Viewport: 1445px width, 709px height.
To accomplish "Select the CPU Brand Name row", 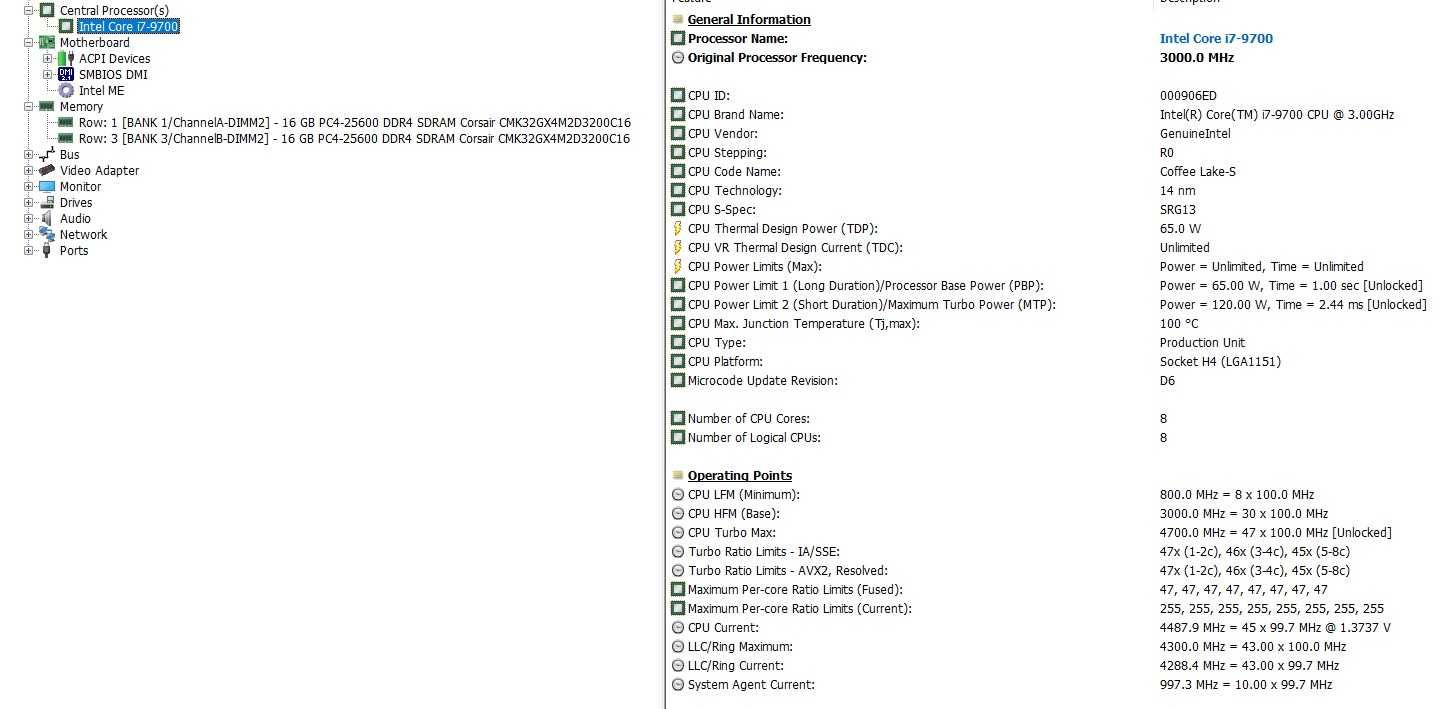I will [x=1055, y=114].
